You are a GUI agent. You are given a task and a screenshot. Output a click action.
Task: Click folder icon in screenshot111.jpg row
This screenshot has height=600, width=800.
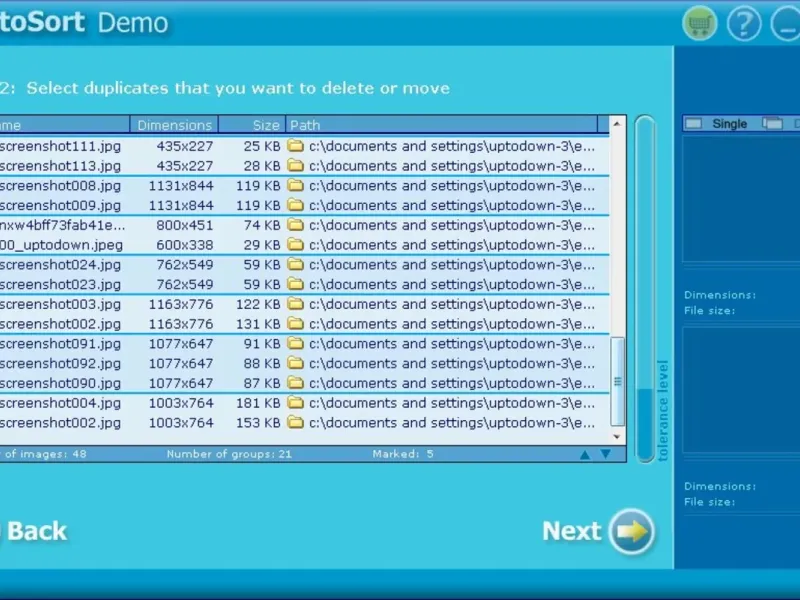coord(295,146)
